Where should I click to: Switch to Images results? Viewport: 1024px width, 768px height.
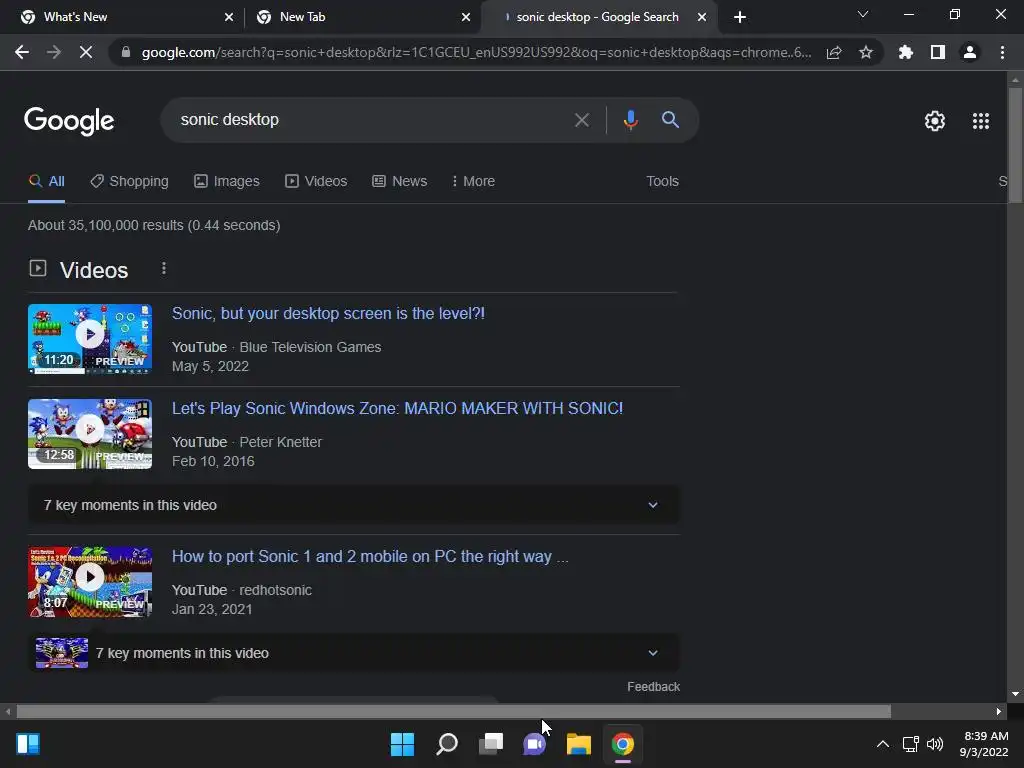(x=227, y=182)
